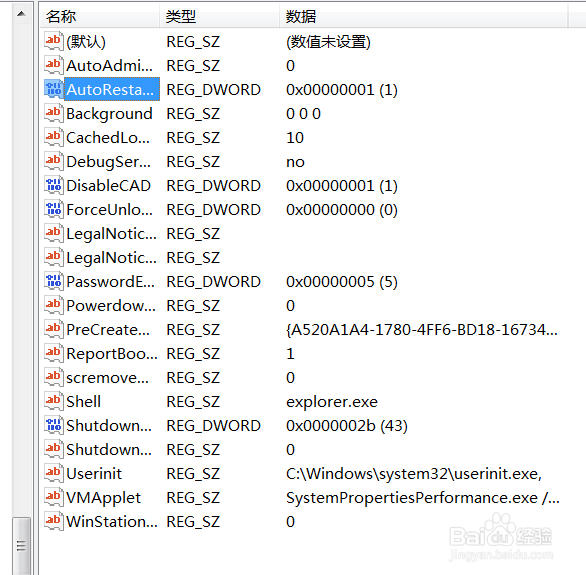Click the (默认) entry name
586x575 pixels.
click(x=86, y=42)
